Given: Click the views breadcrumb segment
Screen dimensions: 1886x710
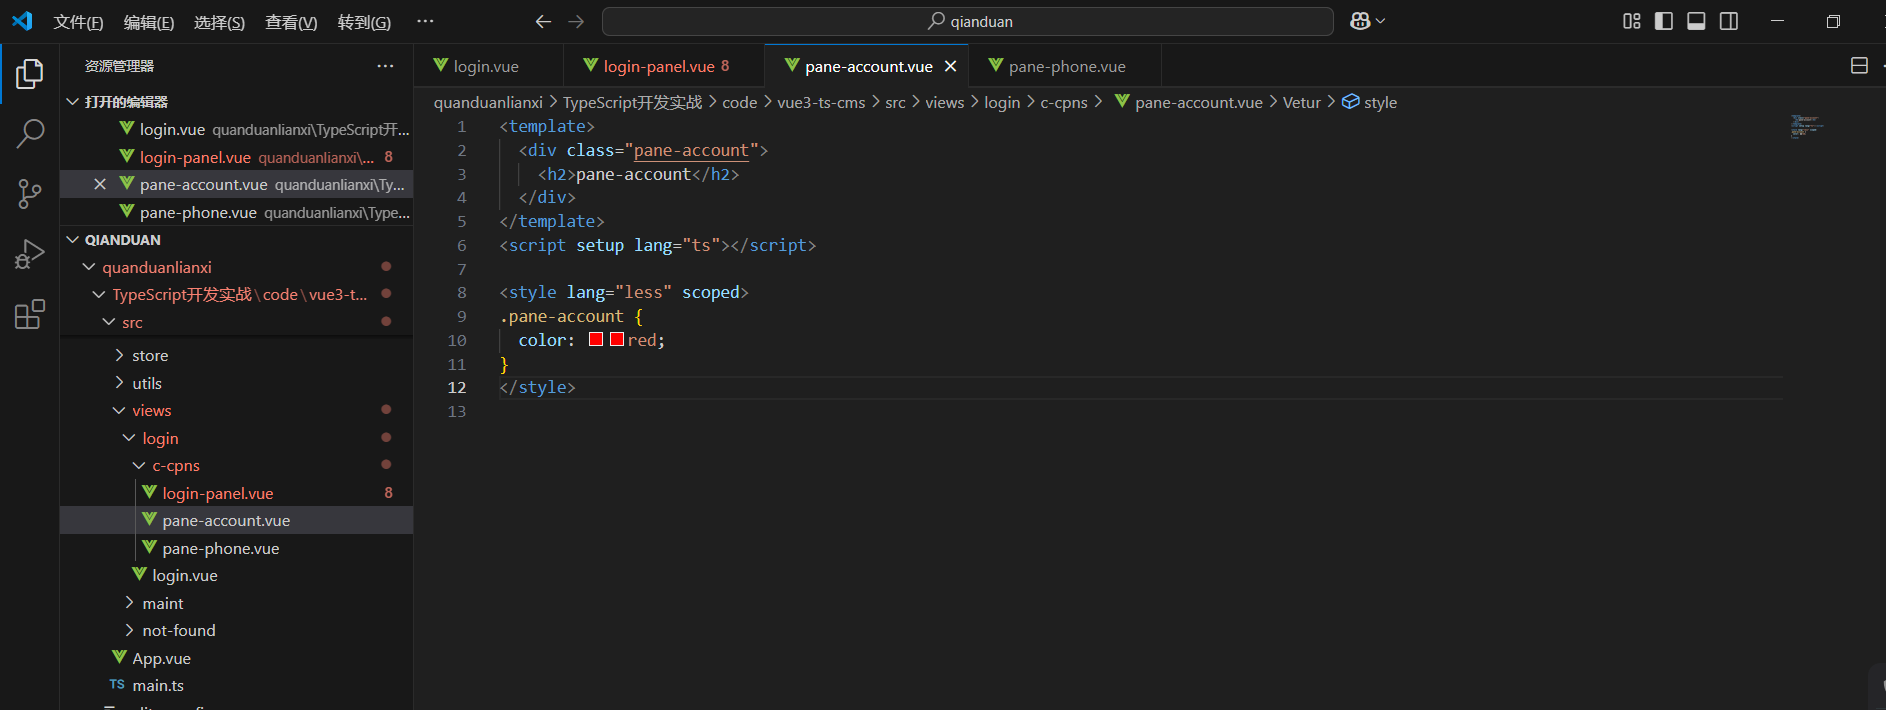Looking at the screenshot, I should 944,102.
